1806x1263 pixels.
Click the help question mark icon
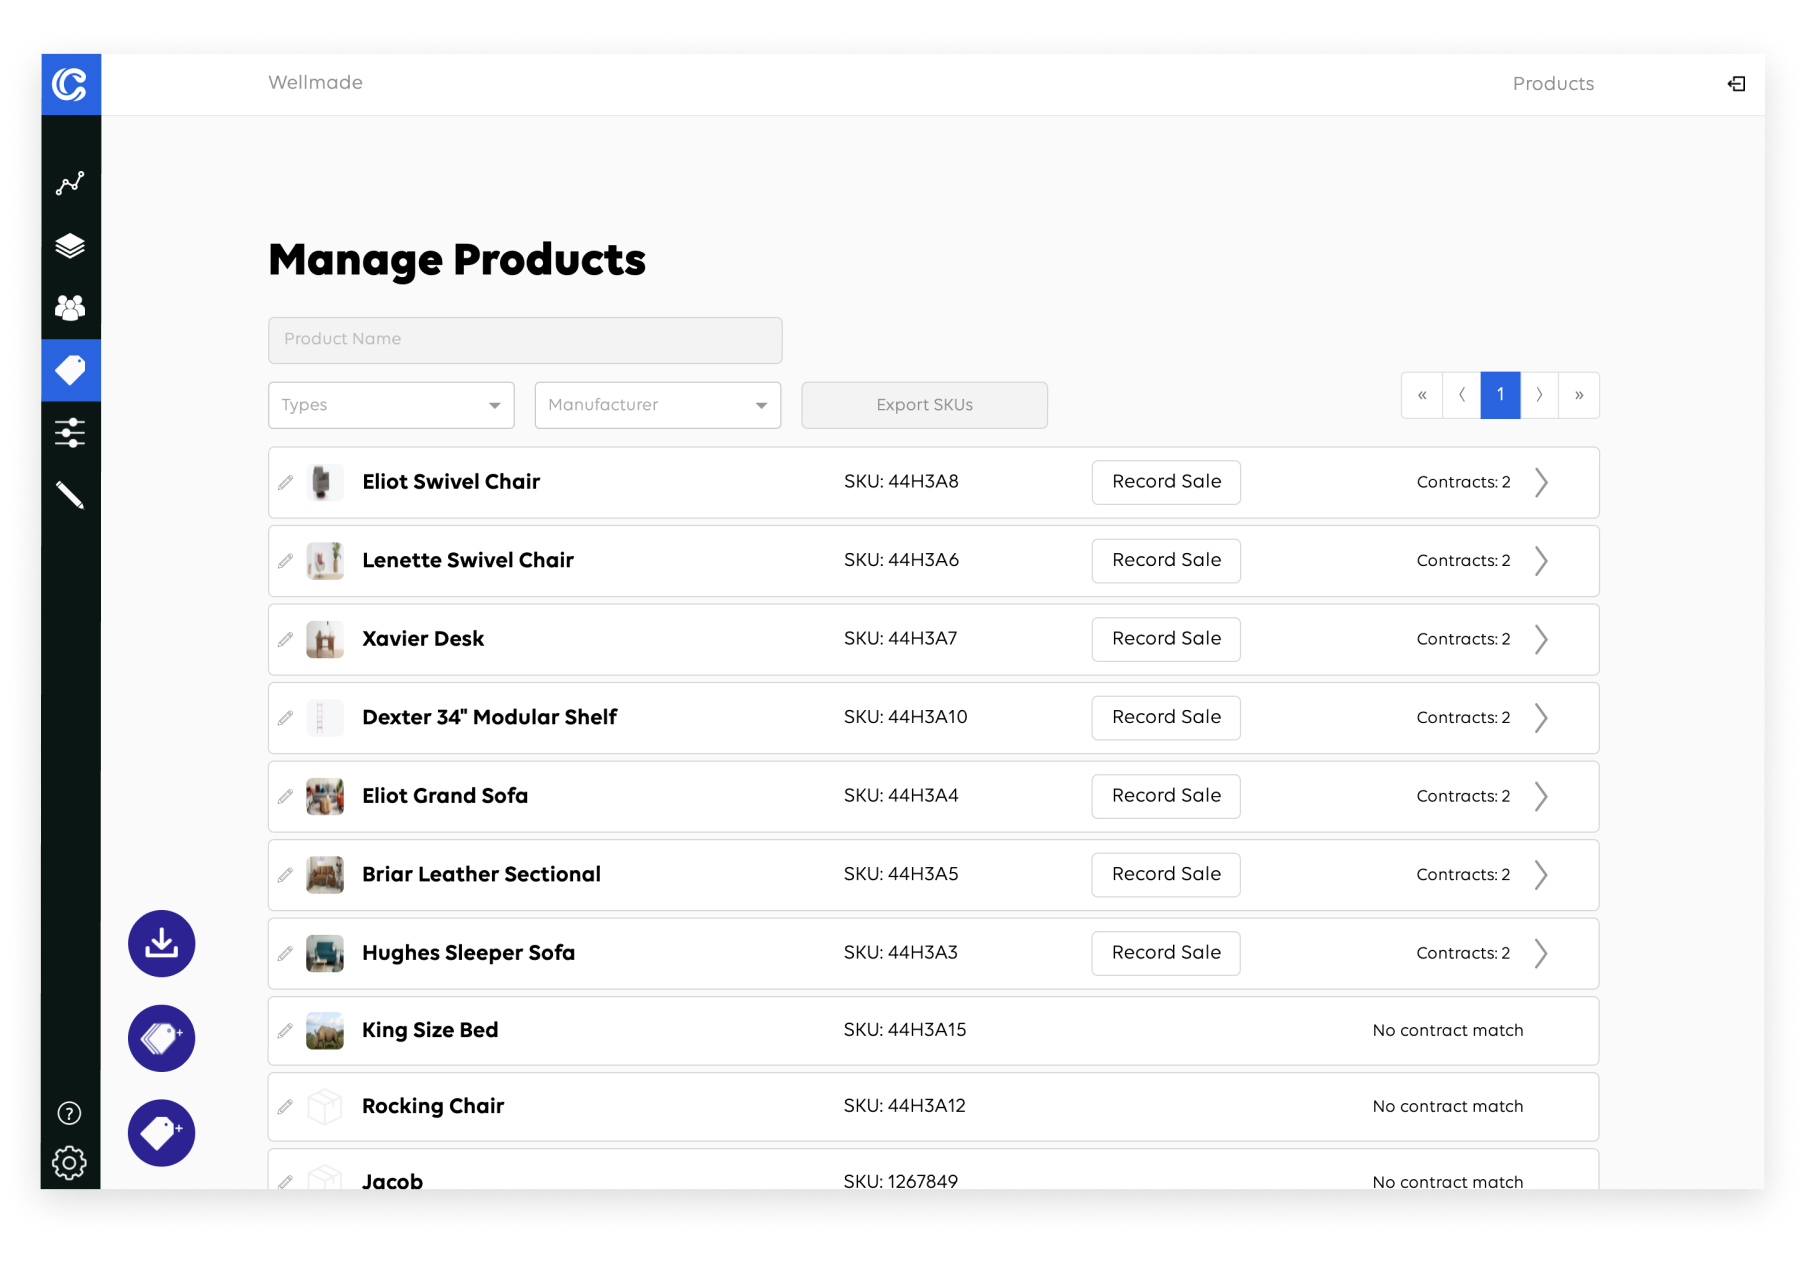coord(69,1113)
